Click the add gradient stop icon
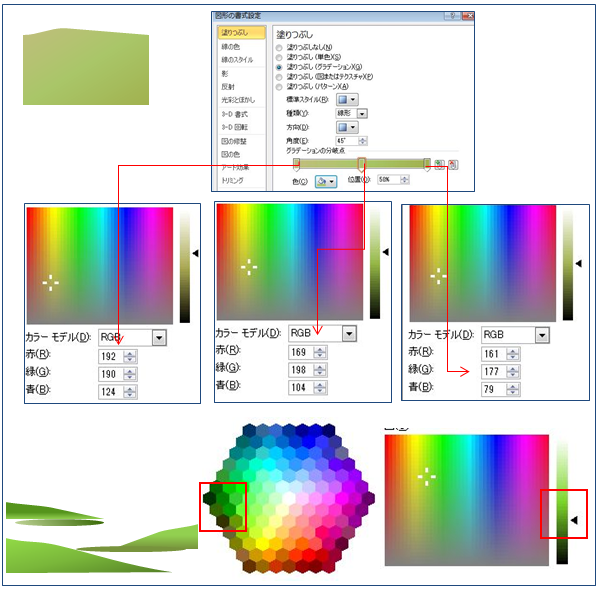The height and width of the screenshot is (593, 600). (x=439, y=164)
